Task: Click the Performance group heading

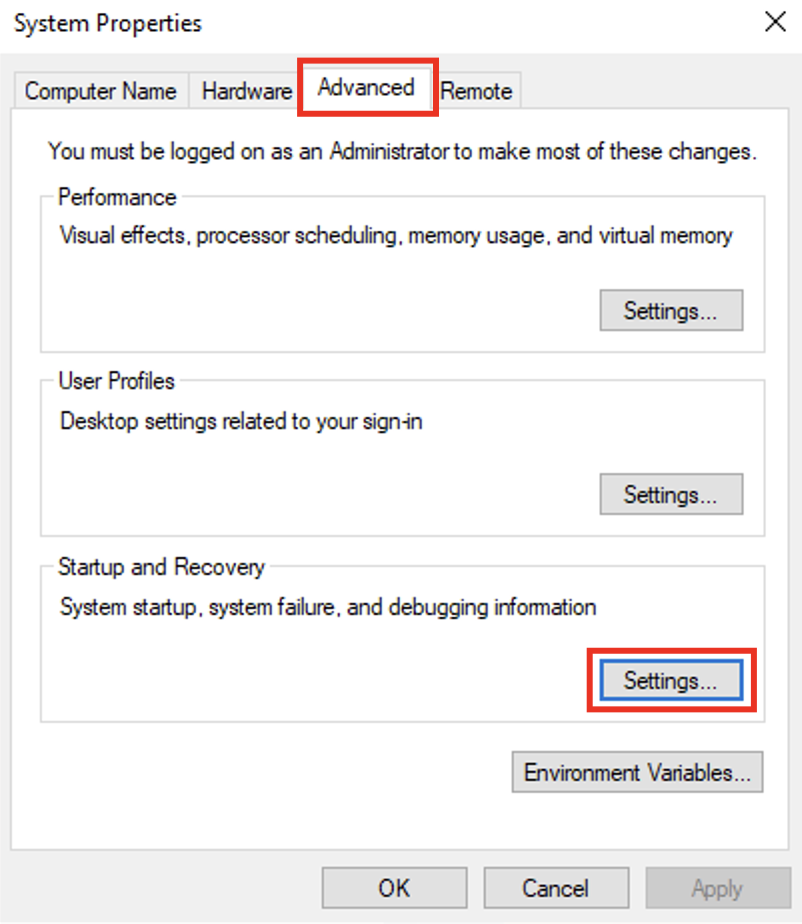Action: (117, 197)
